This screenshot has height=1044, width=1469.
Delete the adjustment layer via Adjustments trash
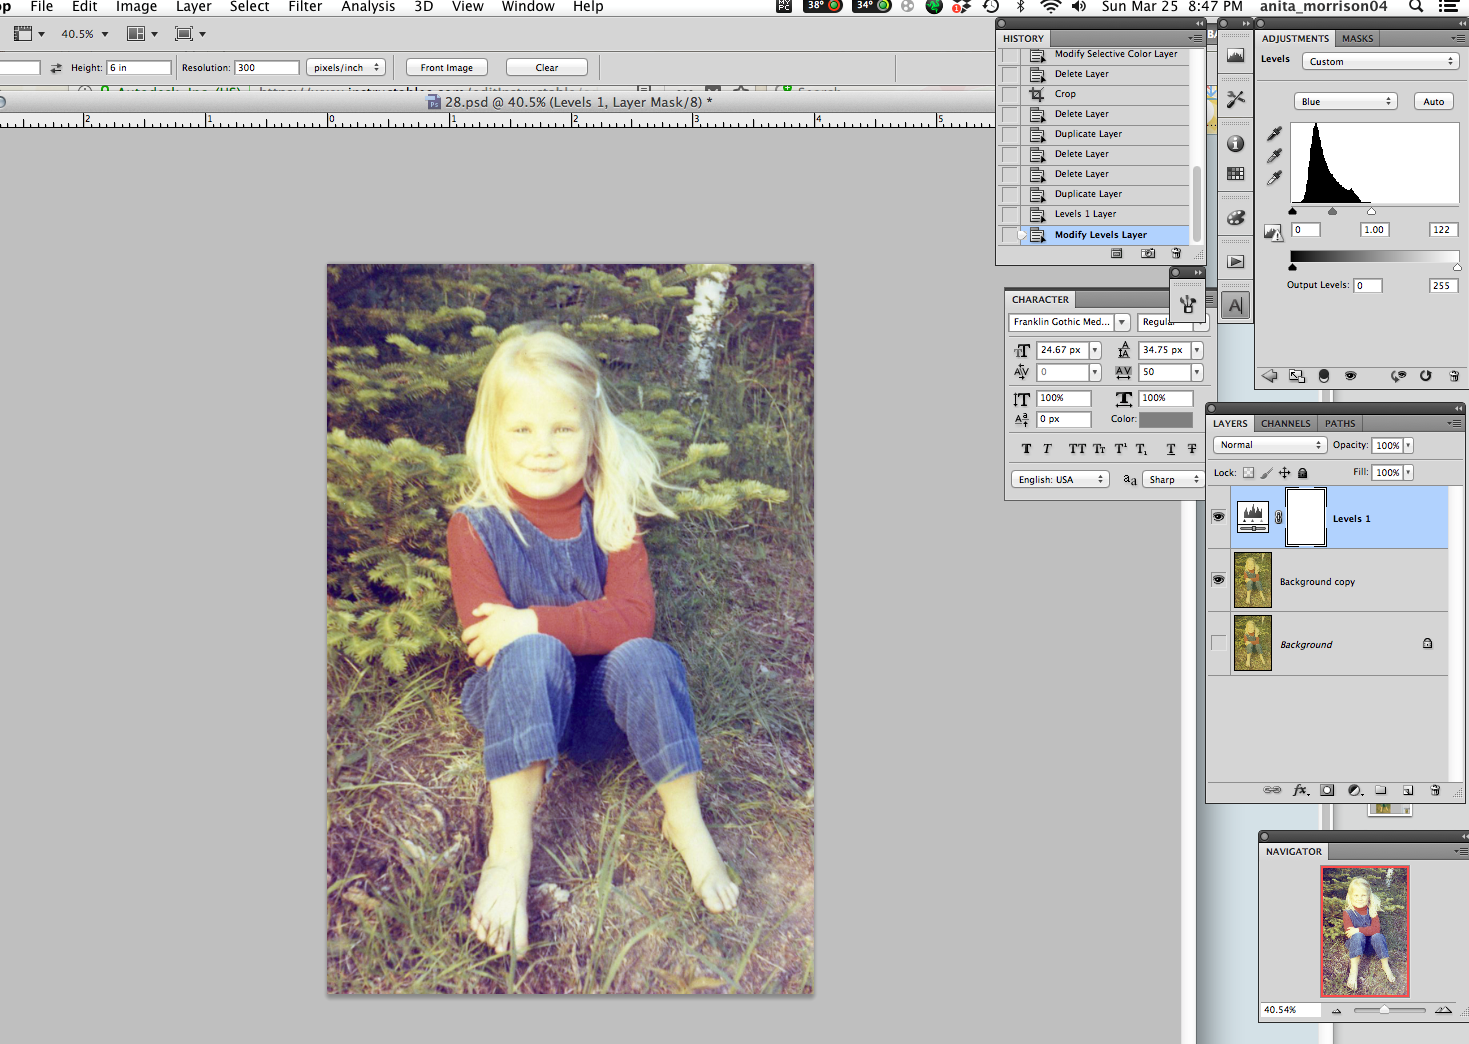point(1454,376)
